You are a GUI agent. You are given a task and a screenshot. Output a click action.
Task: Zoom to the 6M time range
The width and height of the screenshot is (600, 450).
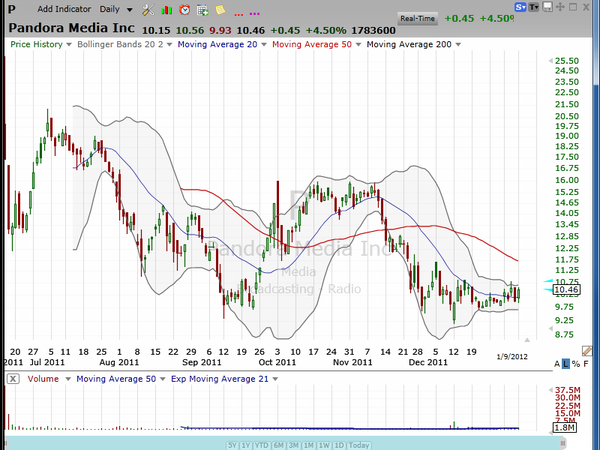point(279,445)
